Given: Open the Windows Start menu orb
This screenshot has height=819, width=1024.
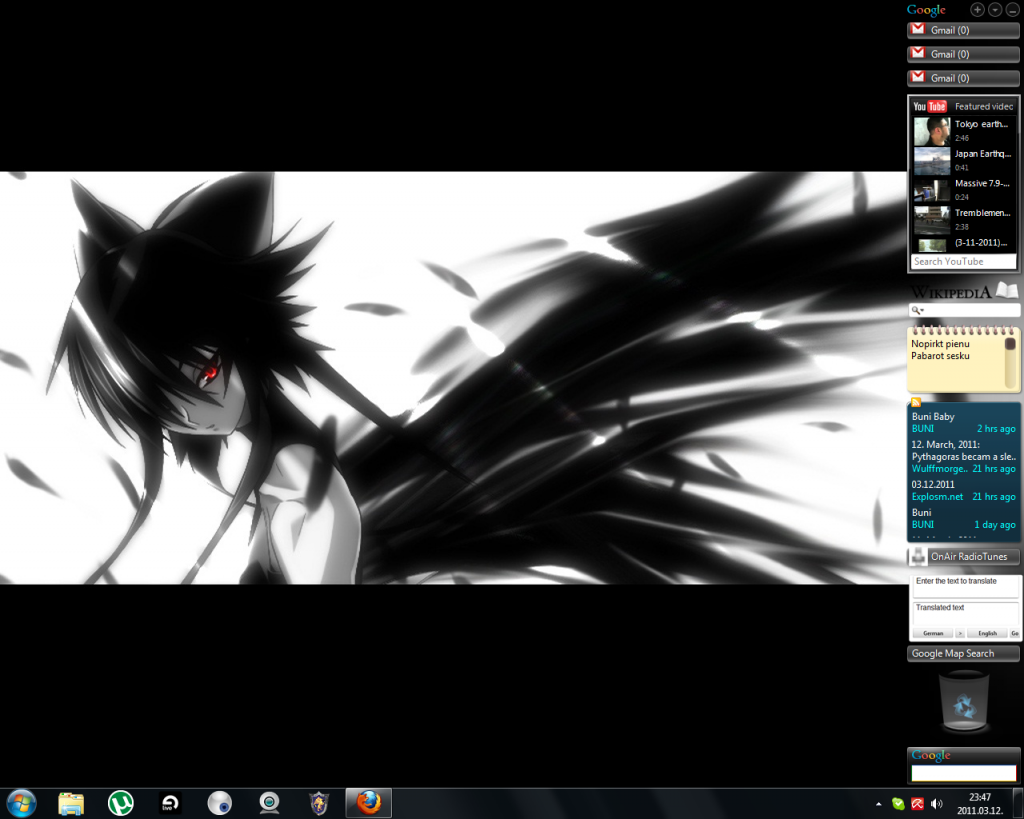Looking at the screenshot, I should (21, 803).
